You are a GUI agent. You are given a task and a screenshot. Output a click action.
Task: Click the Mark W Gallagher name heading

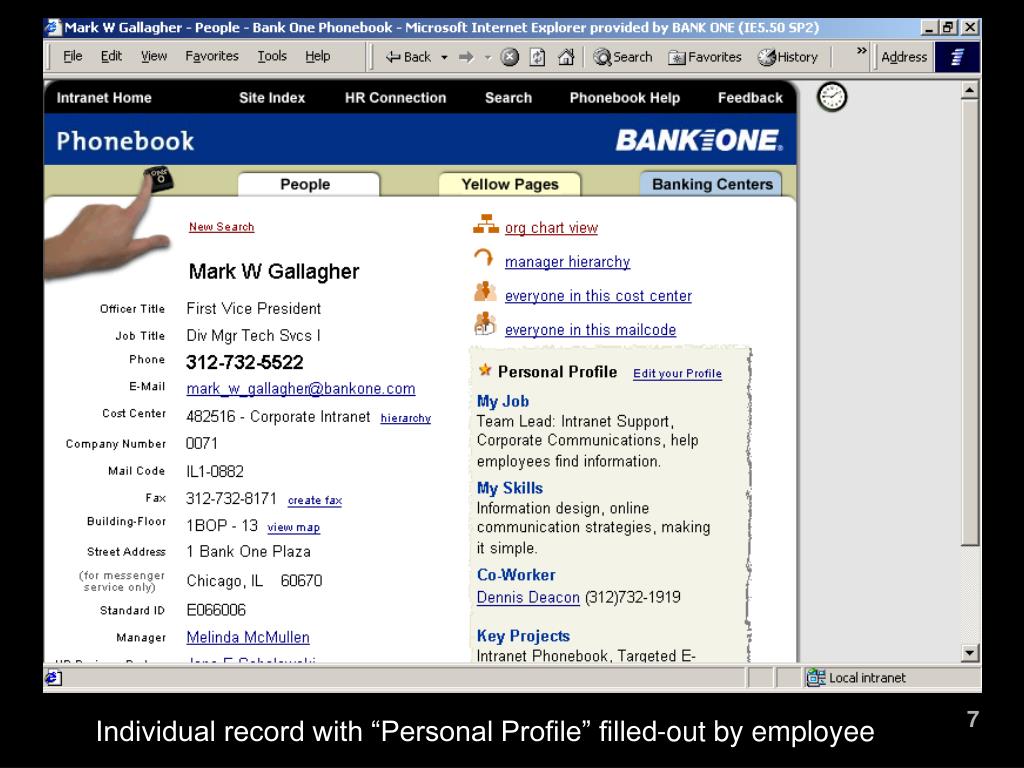tap(274, 271)
